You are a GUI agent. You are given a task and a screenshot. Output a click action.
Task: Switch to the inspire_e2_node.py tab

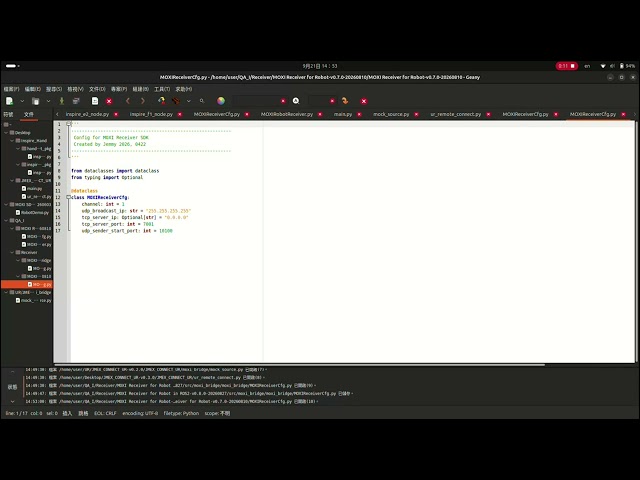point(87,114)
